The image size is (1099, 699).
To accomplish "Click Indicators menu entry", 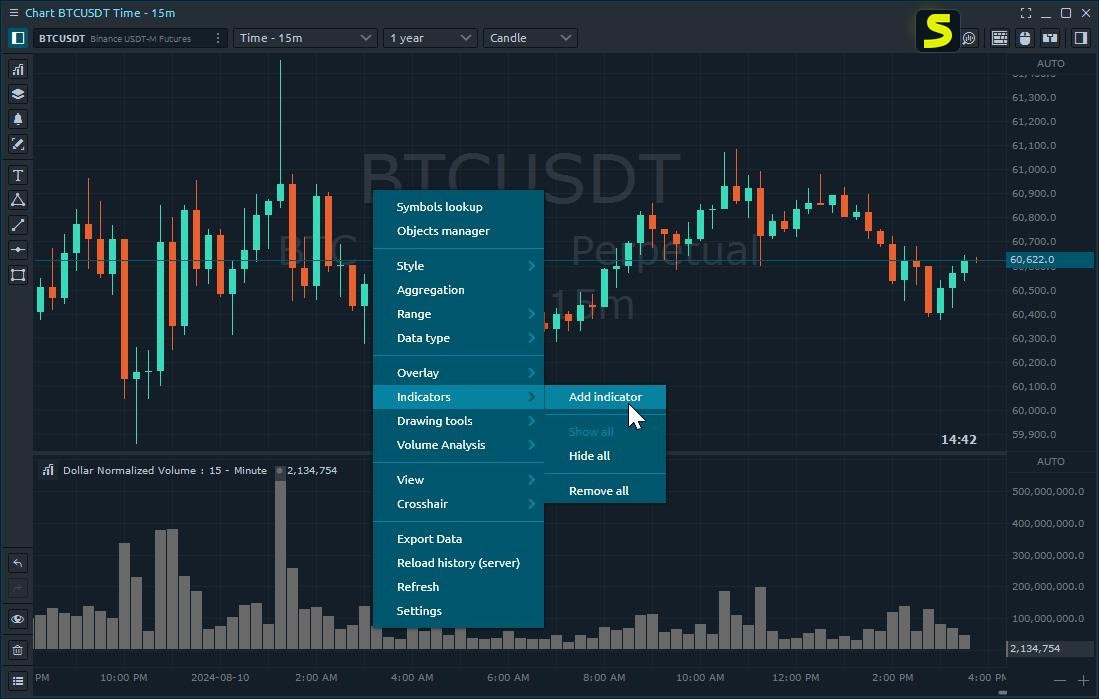I will pyautogui.click(x=458, y=397).
